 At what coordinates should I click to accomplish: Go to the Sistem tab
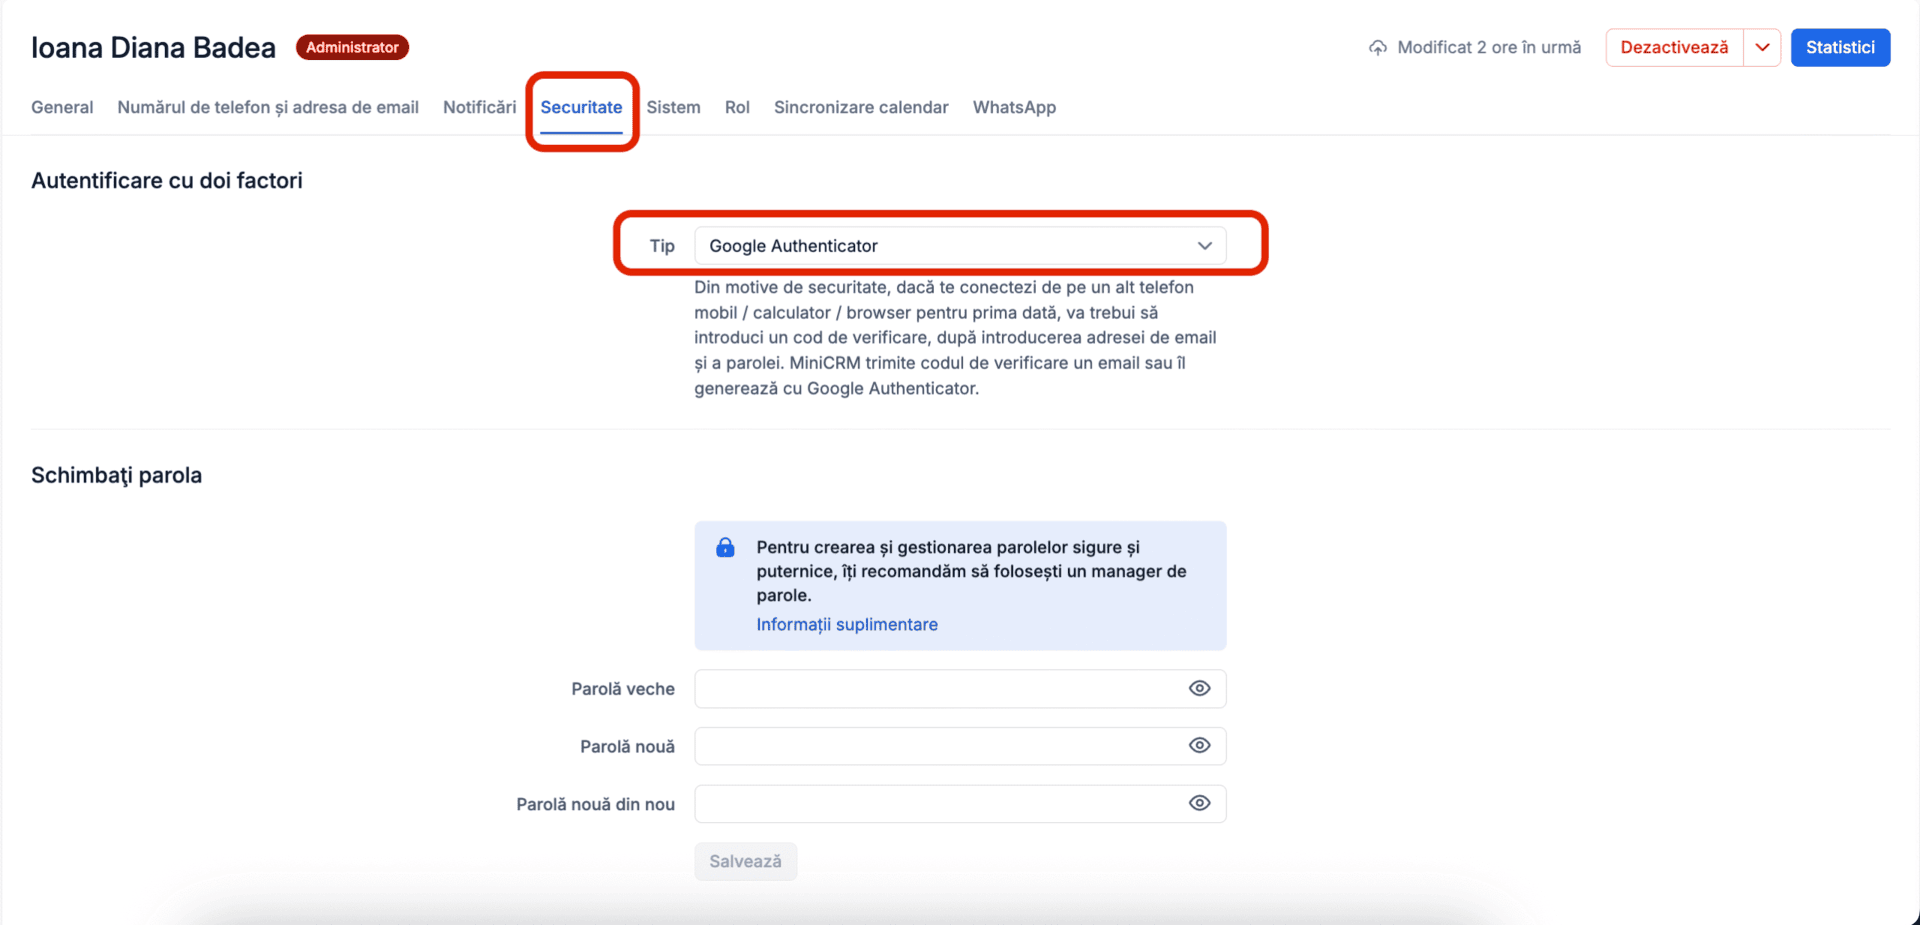[673, 107]
